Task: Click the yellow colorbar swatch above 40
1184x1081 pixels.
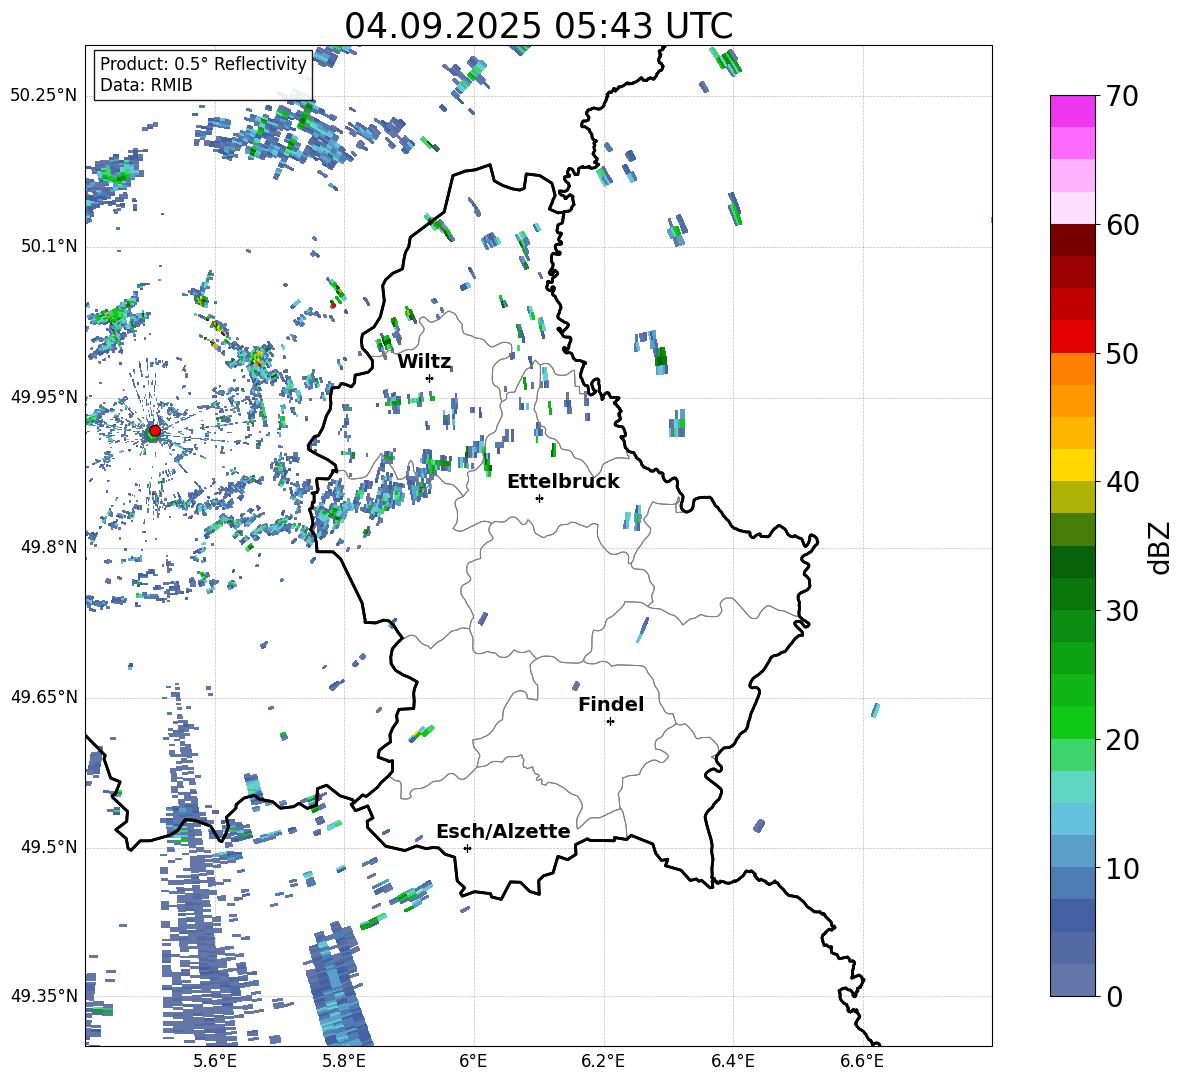Action: [x=1072, y=465]
